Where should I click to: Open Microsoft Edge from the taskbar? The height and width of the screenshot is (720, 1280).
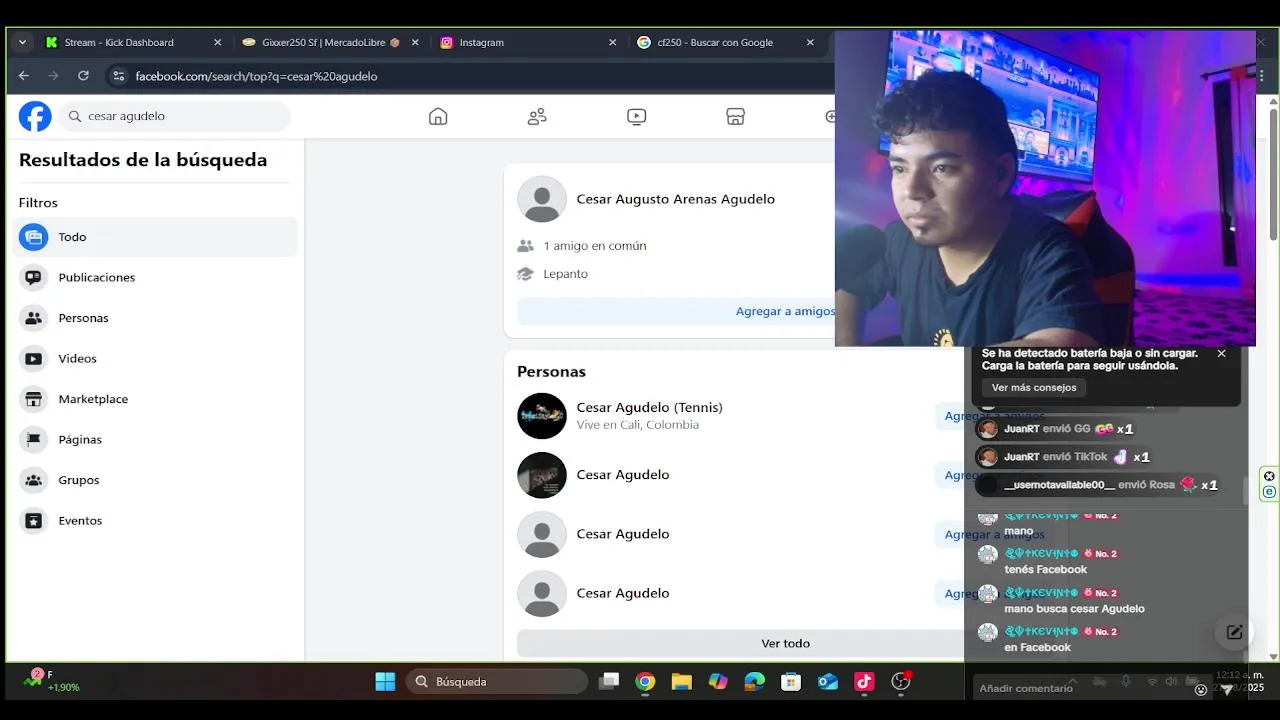click(755, 682)
